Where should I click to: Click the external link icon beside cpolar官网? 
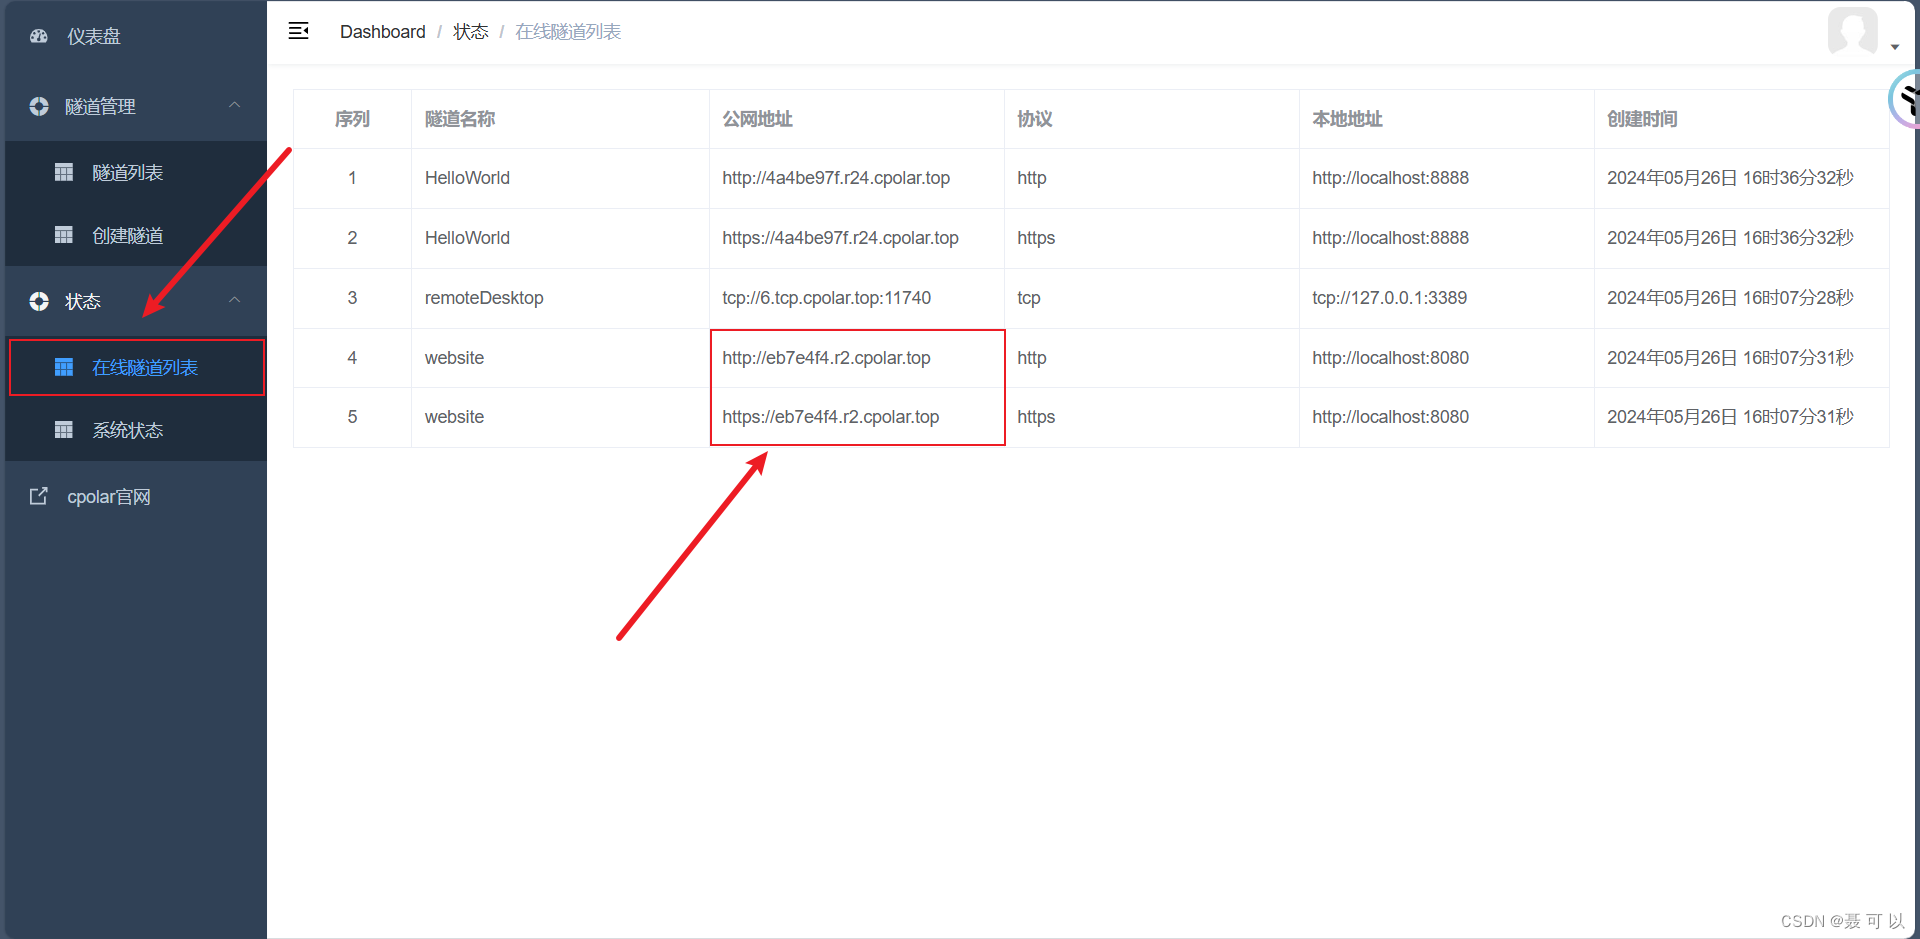coord(39,496)
